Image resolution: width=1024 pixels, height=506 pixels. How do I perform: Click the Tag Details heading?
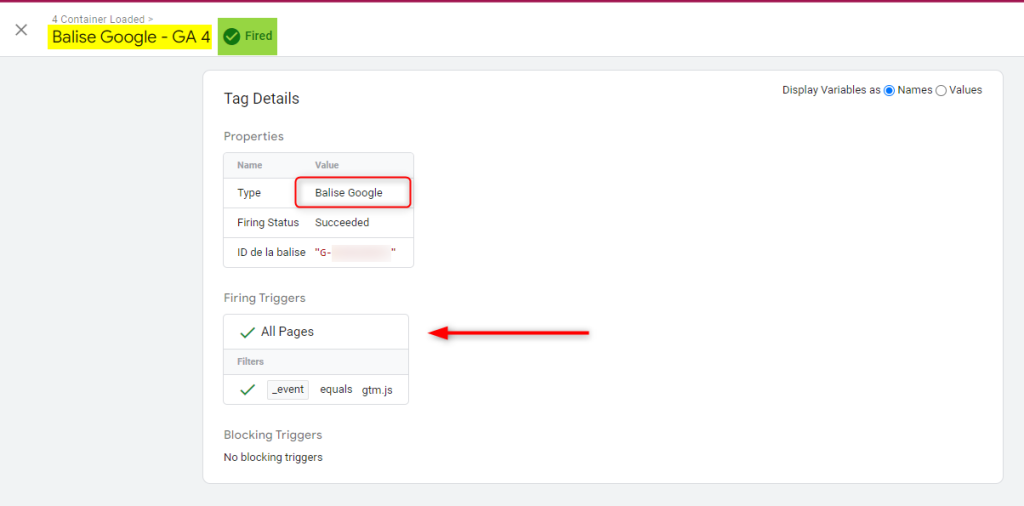coord(261,99)
